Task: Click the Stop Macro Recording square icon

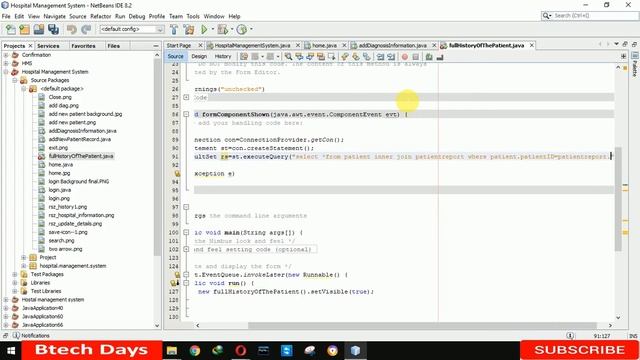Action: [x=416, y=57]
